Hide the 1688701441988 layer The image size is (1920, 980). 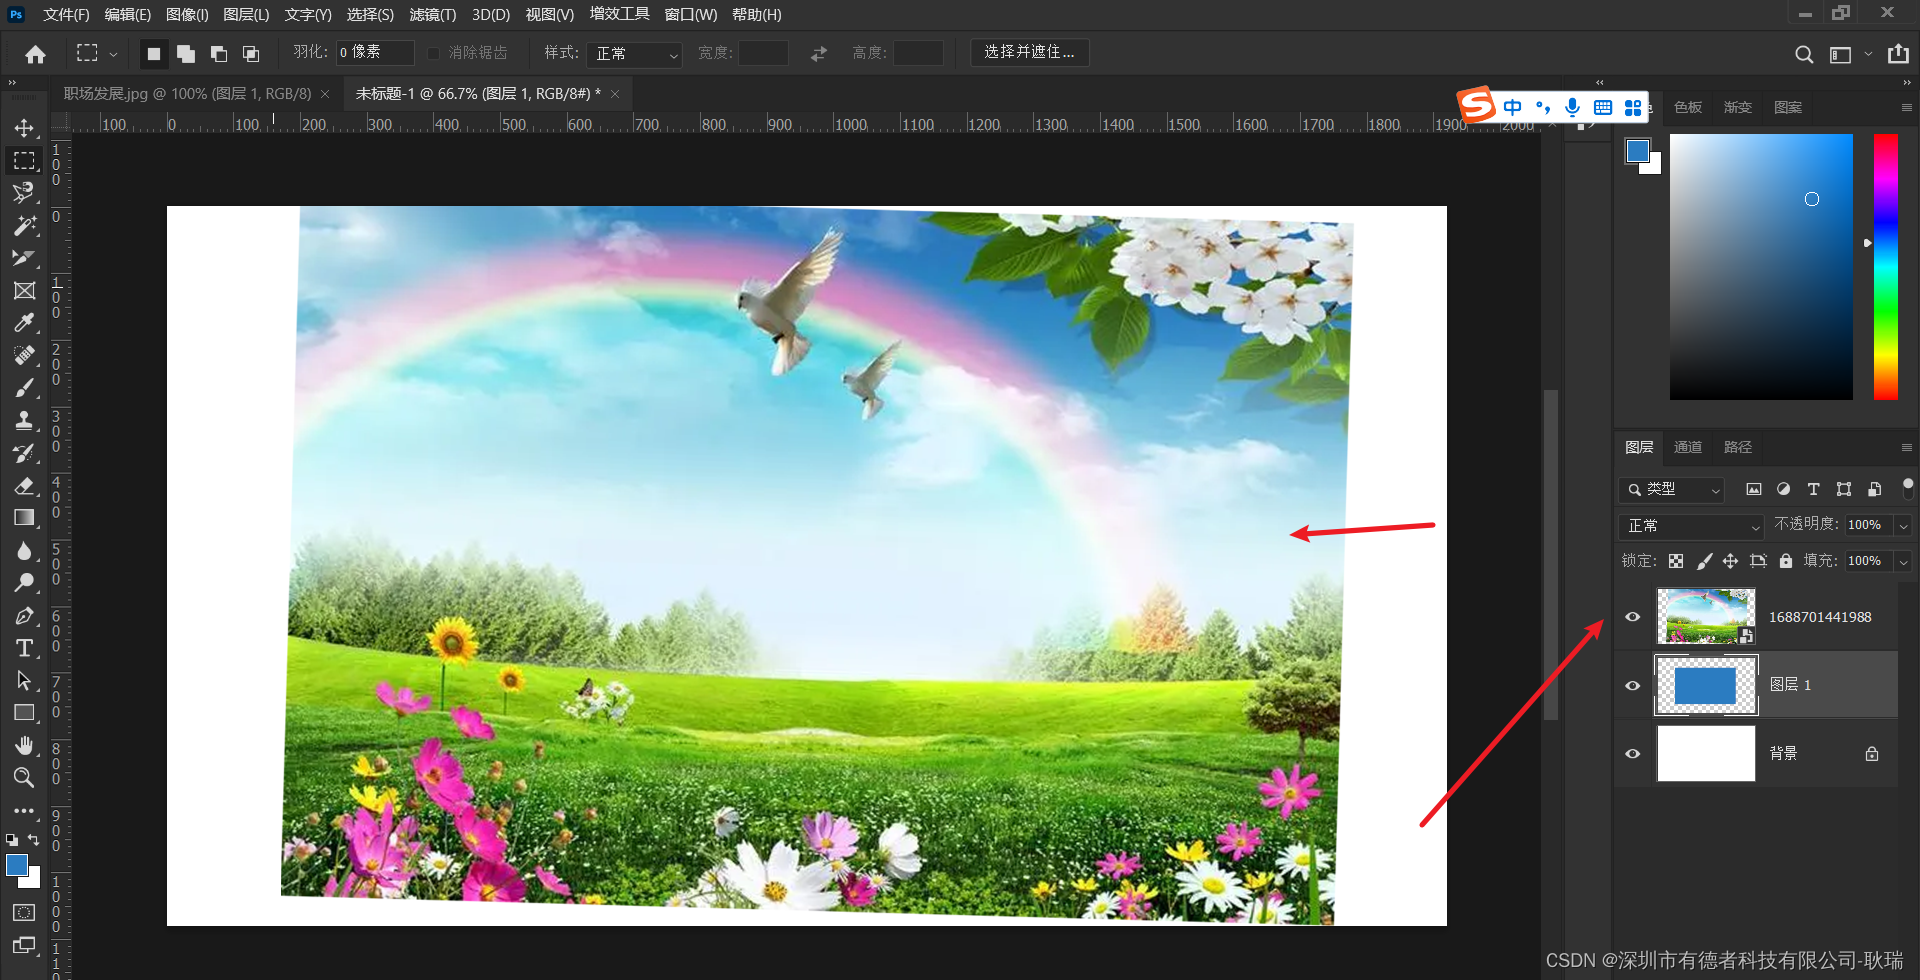1633,617
